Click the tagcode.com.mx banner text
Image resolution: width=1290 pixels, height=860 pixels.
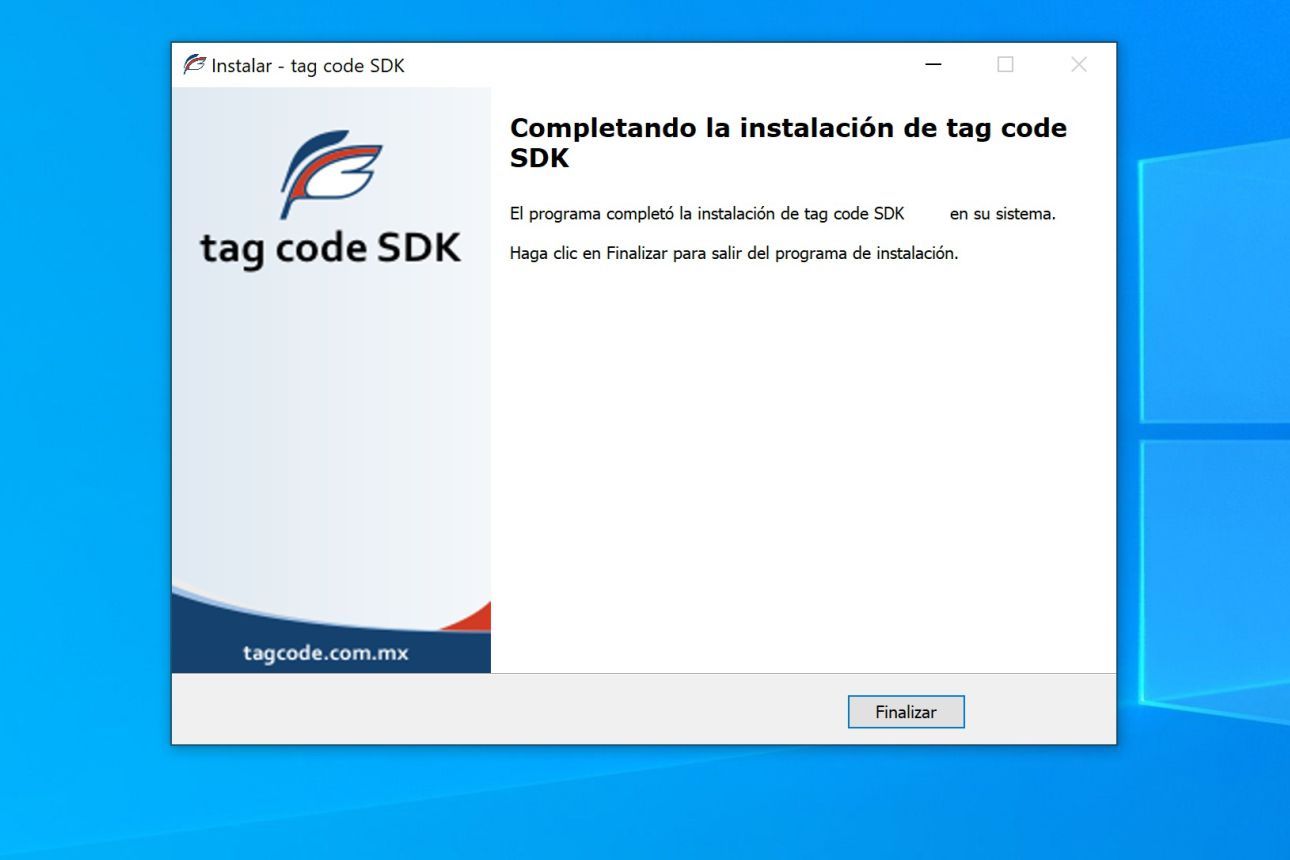click(326, 653)
